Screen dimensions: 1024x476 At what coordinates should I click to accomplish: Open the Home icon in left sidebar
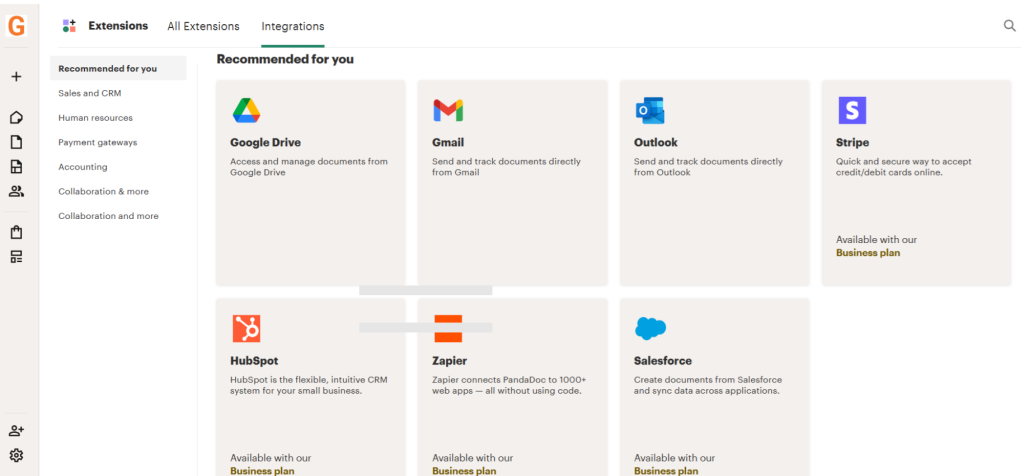coord(16,118)
